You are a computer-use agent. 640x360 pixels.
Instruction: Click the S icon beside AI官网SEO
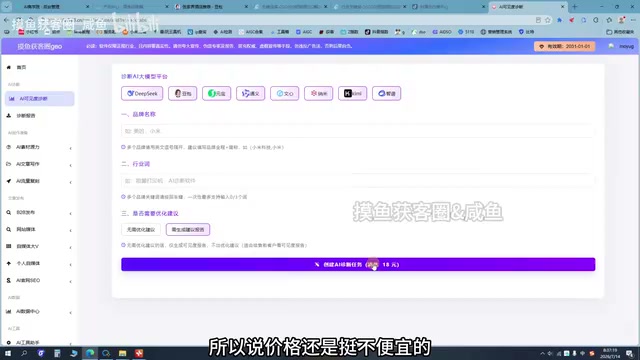click(x=9, y=280)
